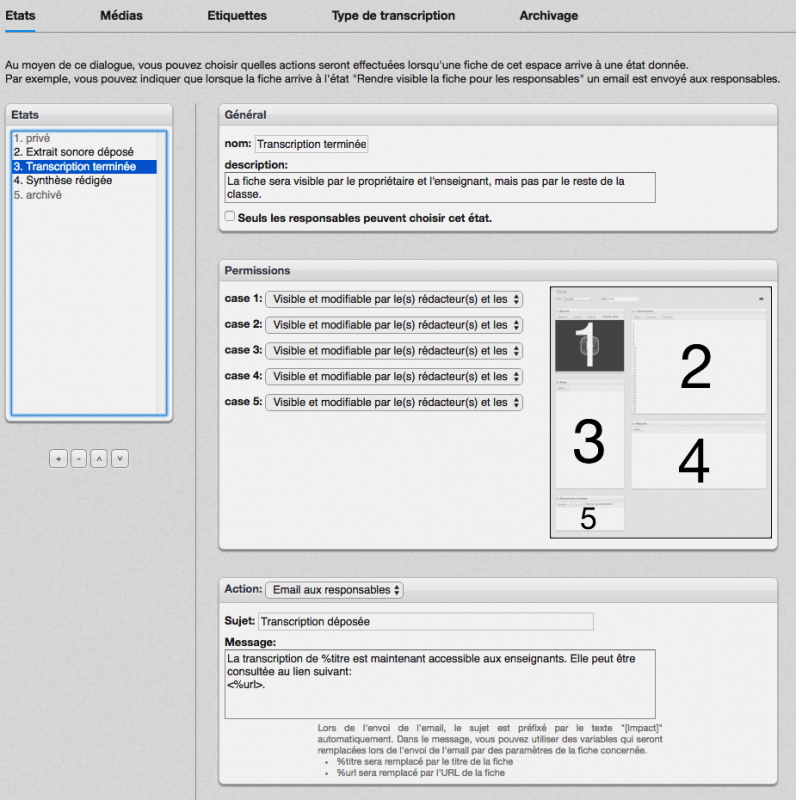The width and height of the screenshot is (796, 800).
Task: Select '2. Extrait sonore déposé' state
Action: (x=73, y=152)
